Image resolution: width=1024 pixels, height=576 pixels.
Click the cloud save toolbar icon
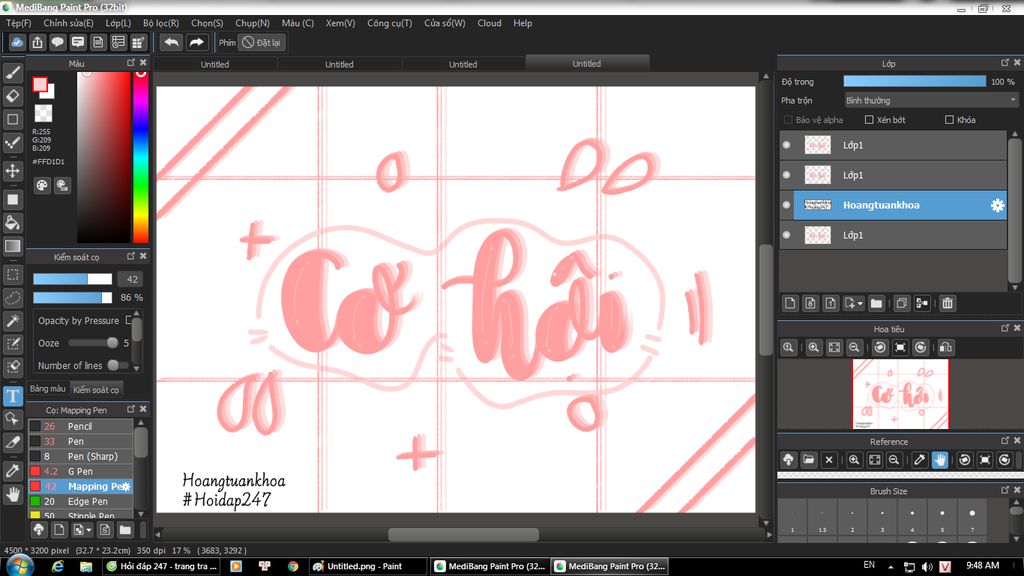click(17, 42)
